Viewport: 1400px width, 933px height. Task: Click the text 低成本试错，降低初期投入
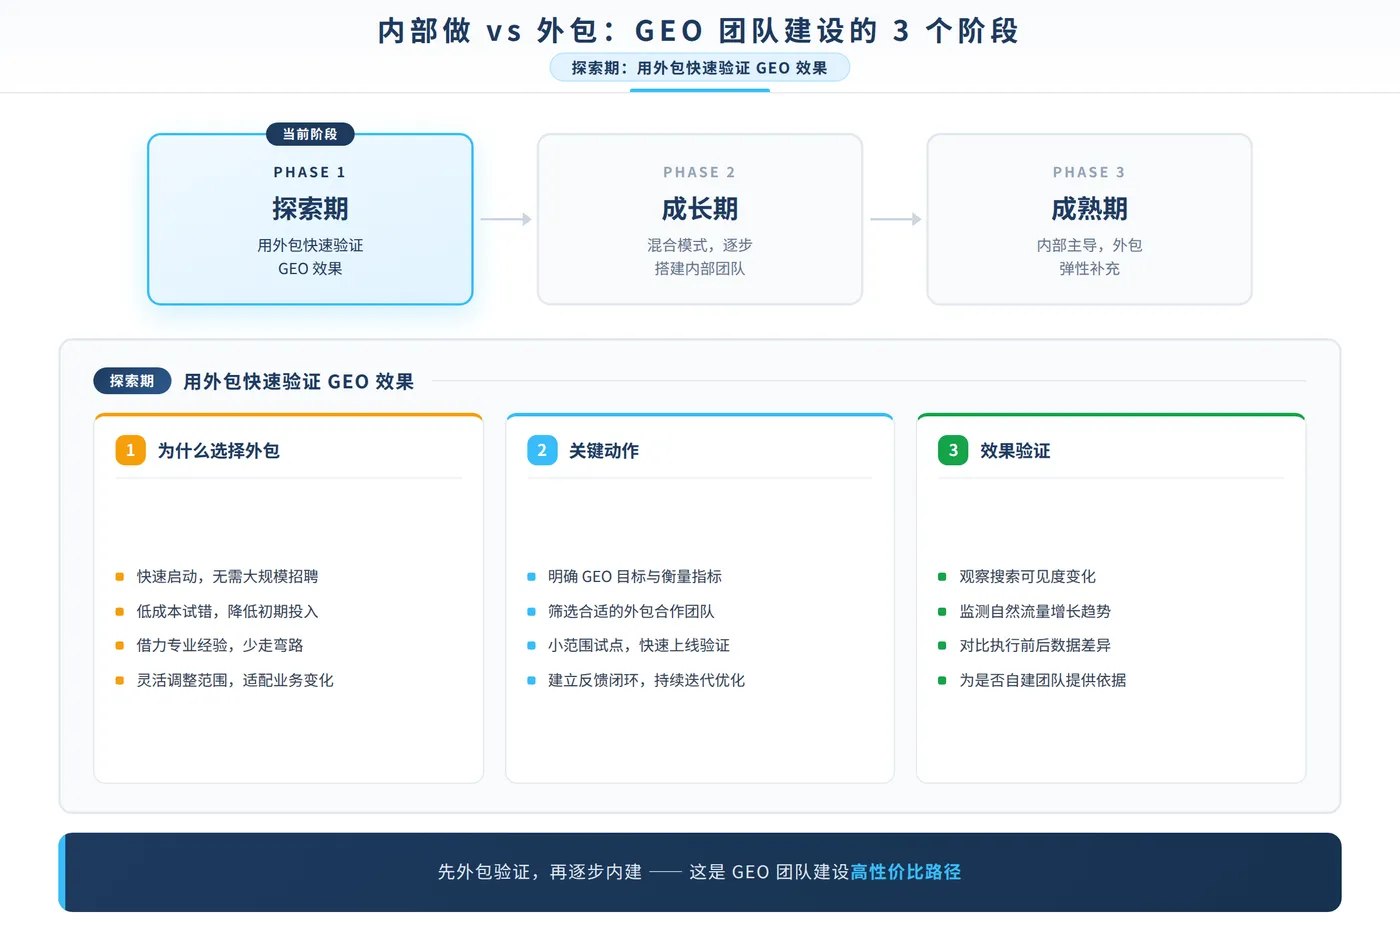click(228, 611)
